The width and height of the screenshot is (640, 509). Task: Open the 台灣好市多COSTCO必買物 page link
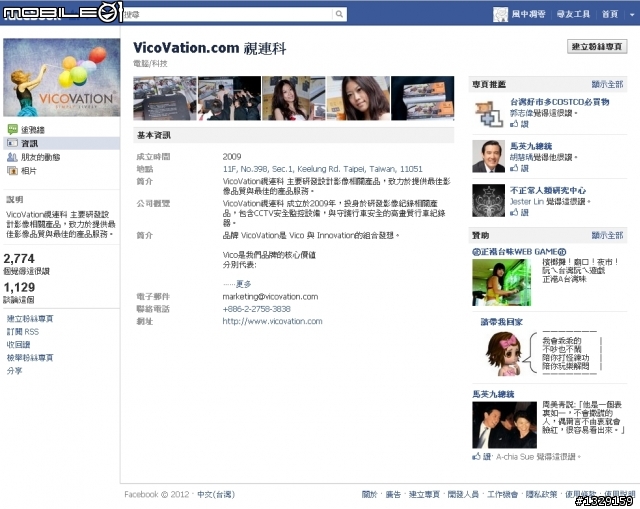coord(560,102)
